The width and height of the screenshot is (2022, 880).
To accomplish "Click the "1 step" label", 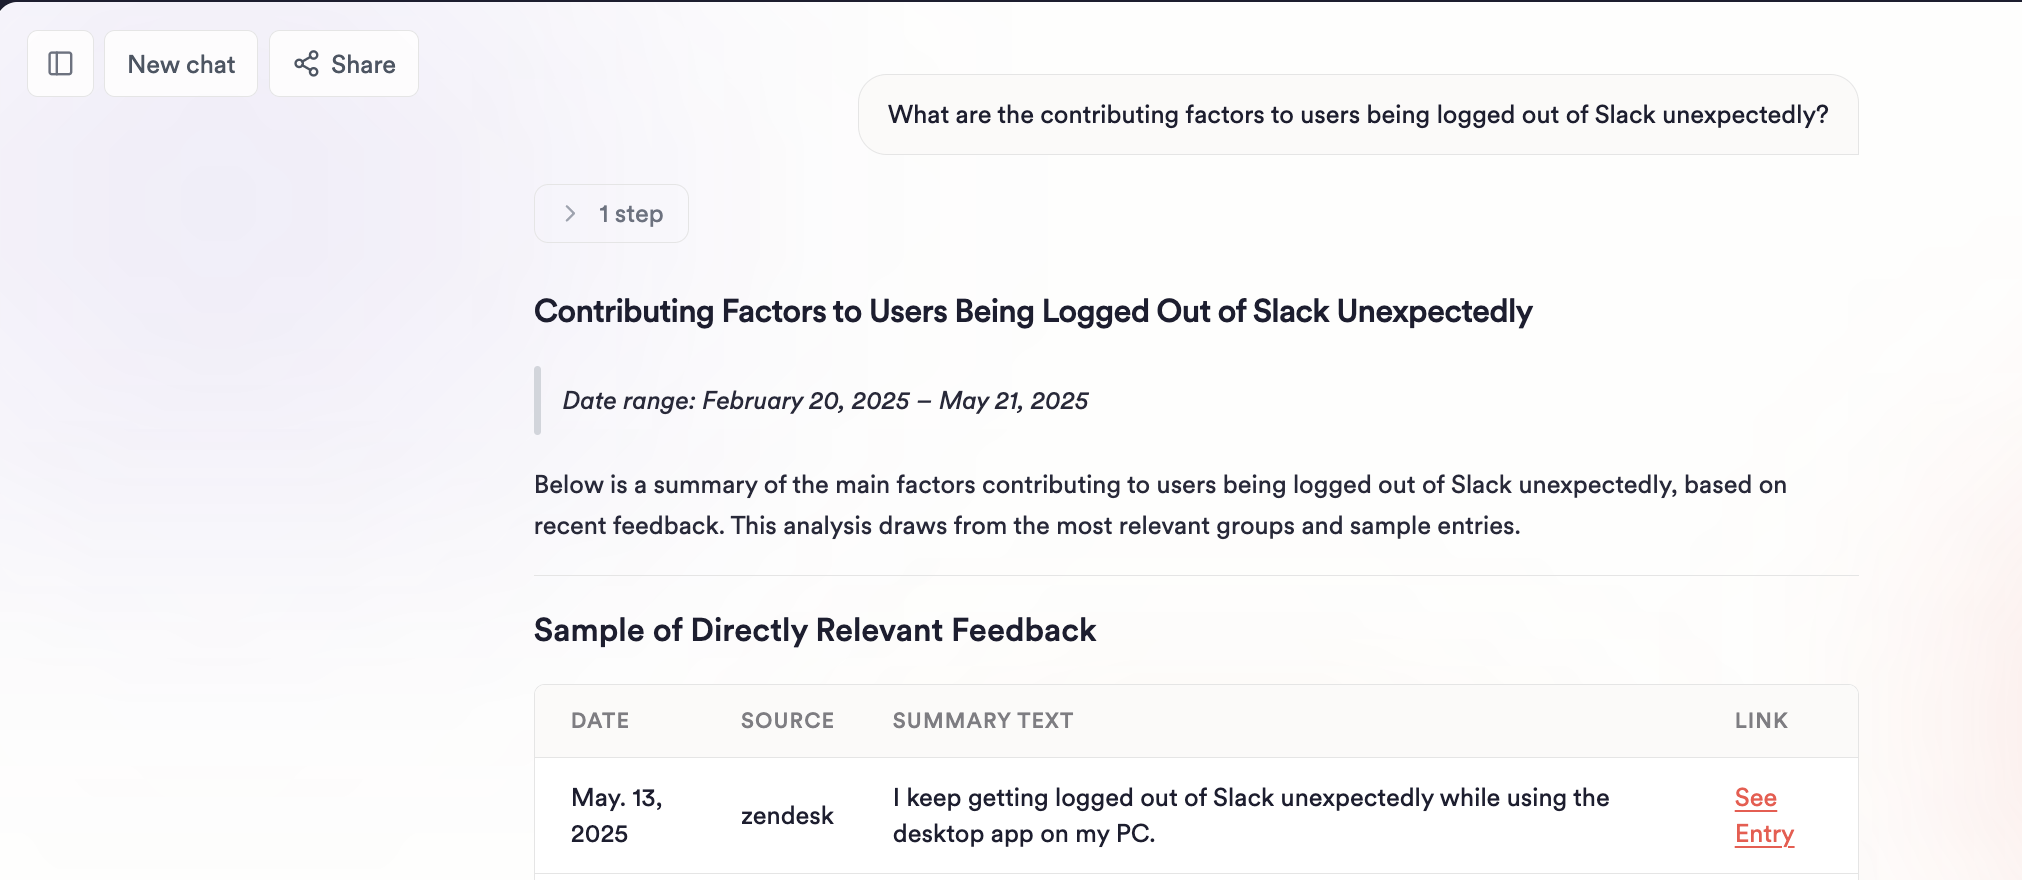I will point(631,214).
